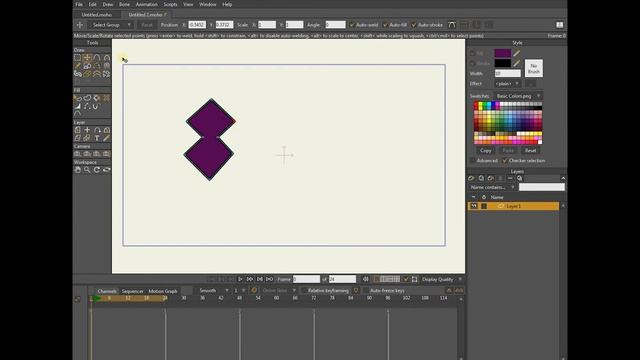Toggle the Auto-stroke checkbox
The width and height of the screenshot is (640, 360).
click(414, 25)
